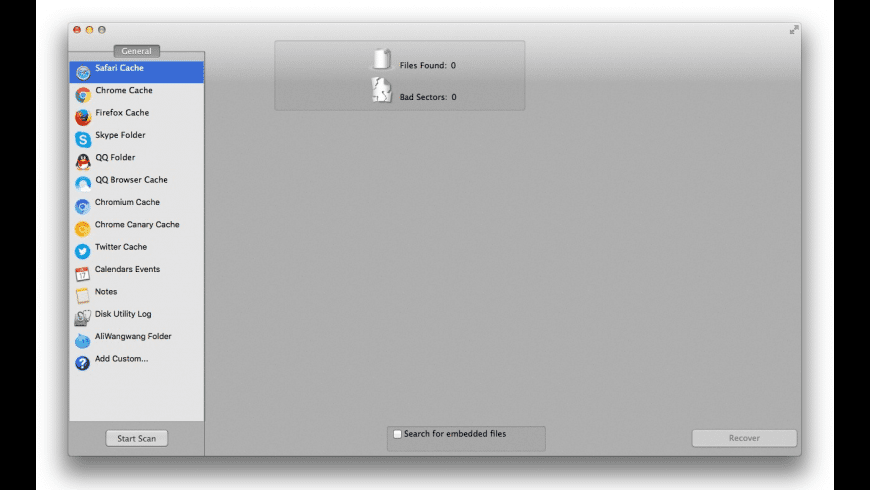Click the Disk Utility Log icon
Image resolution: width=870 pixels, height=490 pixels.
[x=83, y=318]
